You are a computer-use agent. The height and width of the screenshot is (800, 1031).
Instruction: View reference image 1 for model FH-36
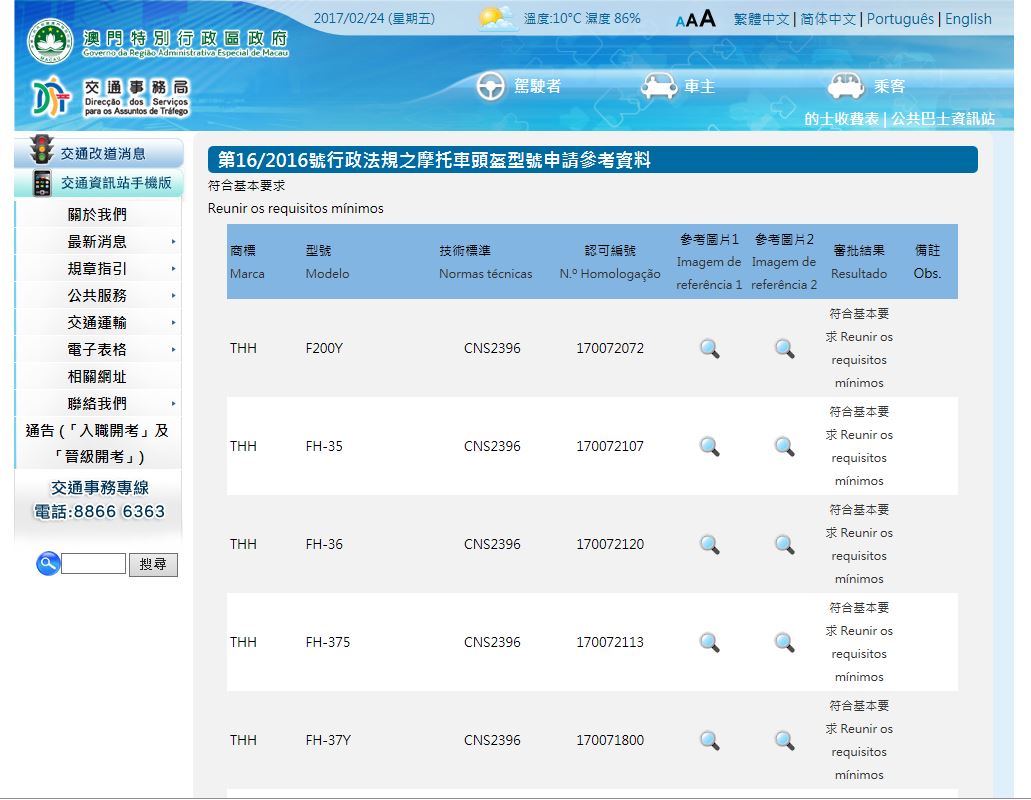pyautogui.click(x=709, y=545)
